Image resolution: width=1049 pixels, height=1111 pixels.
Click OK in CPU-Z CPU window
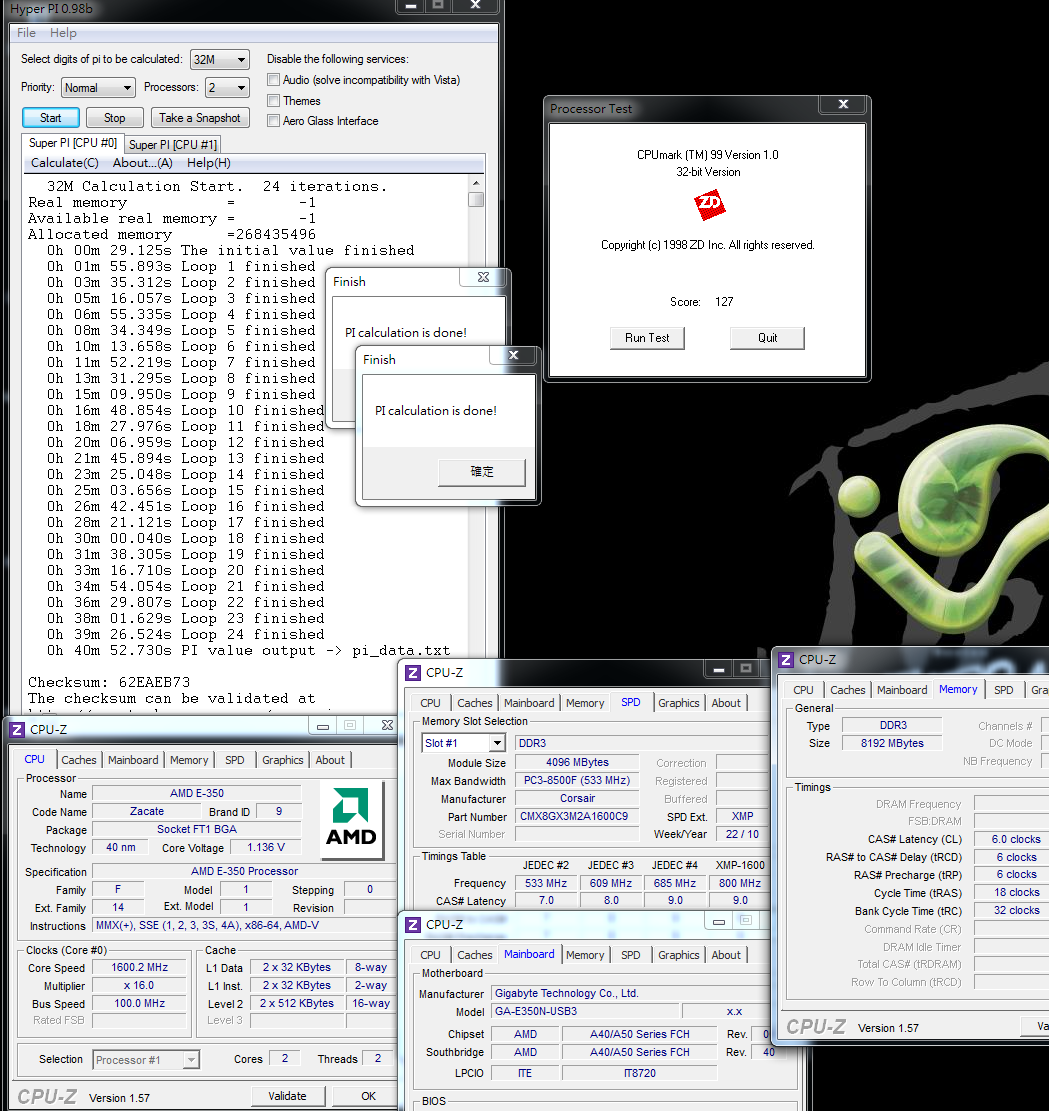368,1096
